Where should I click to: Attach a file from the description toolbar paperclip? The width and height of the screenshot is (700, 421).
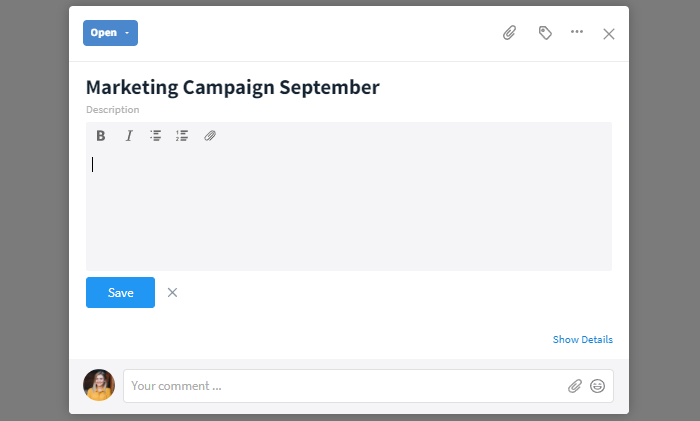(210, 136)
